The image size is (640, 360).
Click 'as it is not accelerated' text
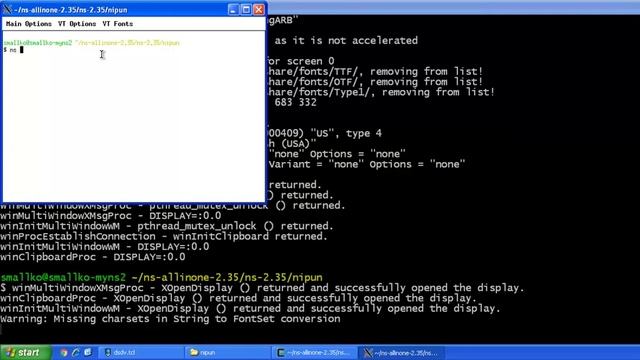click(346, 40)
